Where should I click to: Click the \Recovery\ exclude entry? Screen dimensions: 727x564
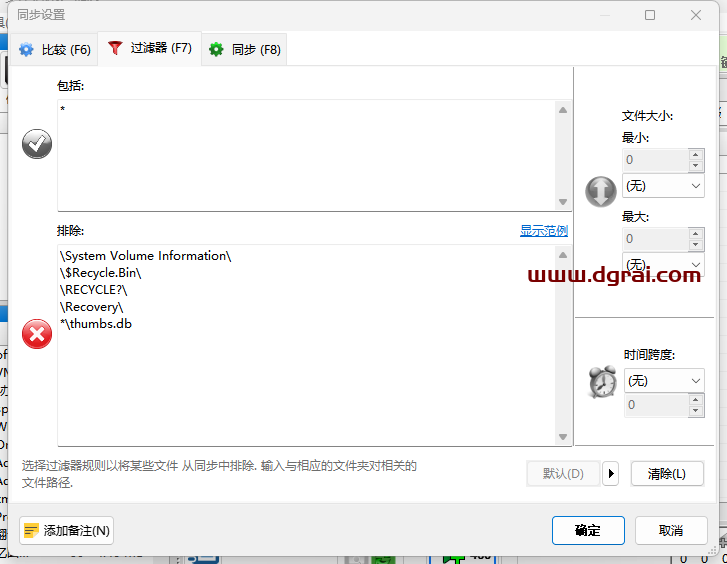[x=91, y=307]
